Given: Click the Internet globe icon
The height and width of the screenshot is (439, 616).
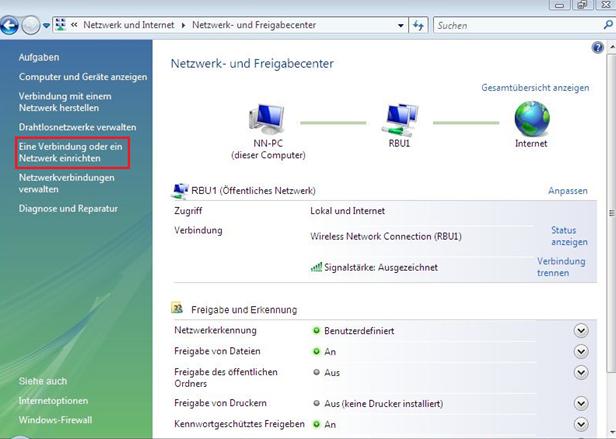Looking at the screenshot, I should coord(531,120).
